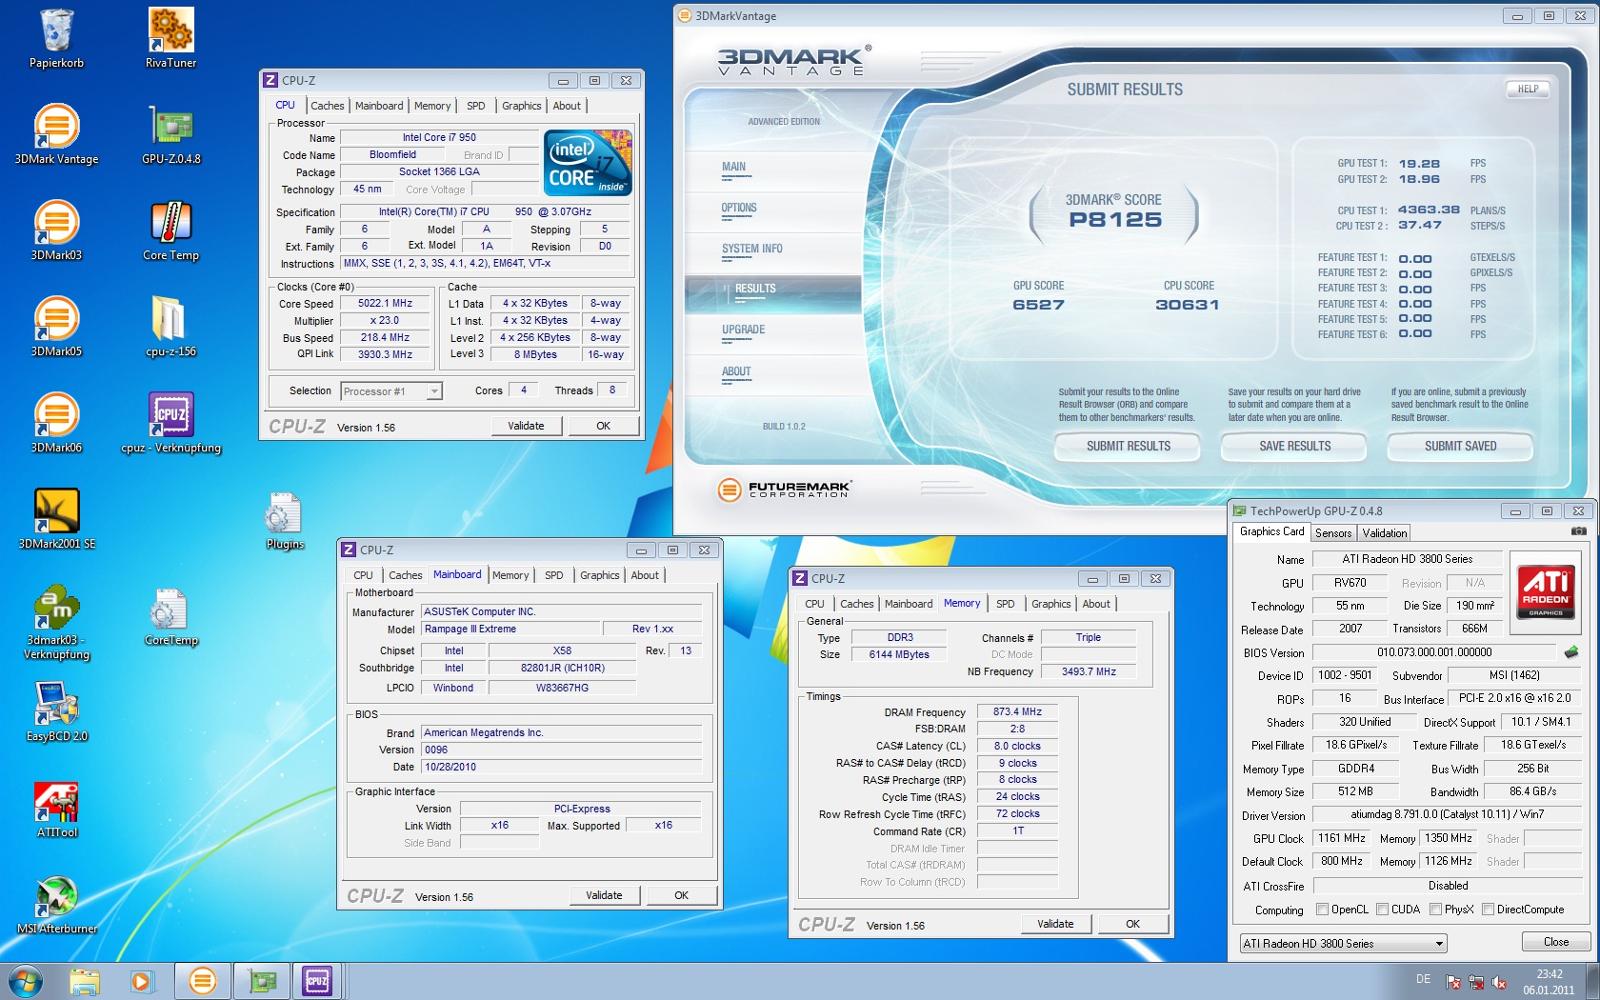Enable the OpenCL checkbox in GPU-Z
Viewport: 1600px width, 1000px height.
[x=1322, y=909]
